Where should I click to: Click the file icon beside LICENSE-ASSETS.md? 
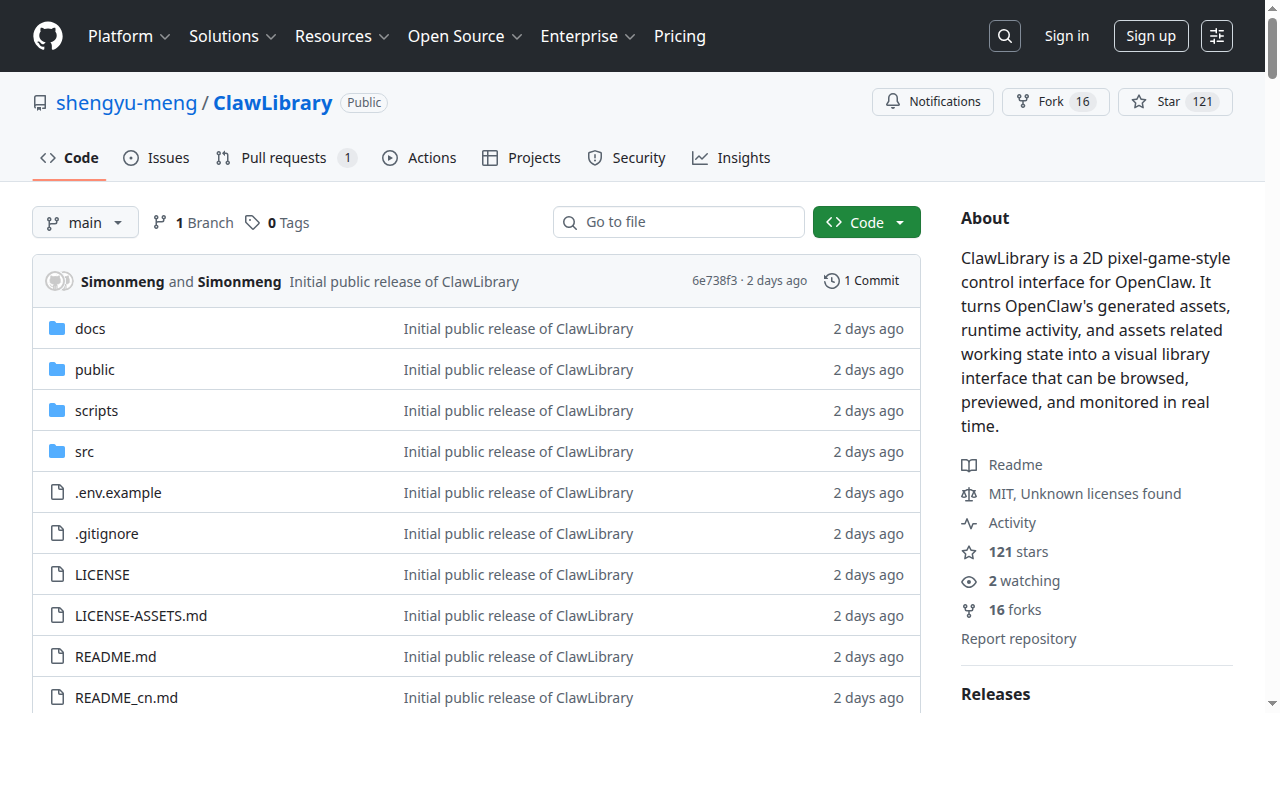pos(57,616)
